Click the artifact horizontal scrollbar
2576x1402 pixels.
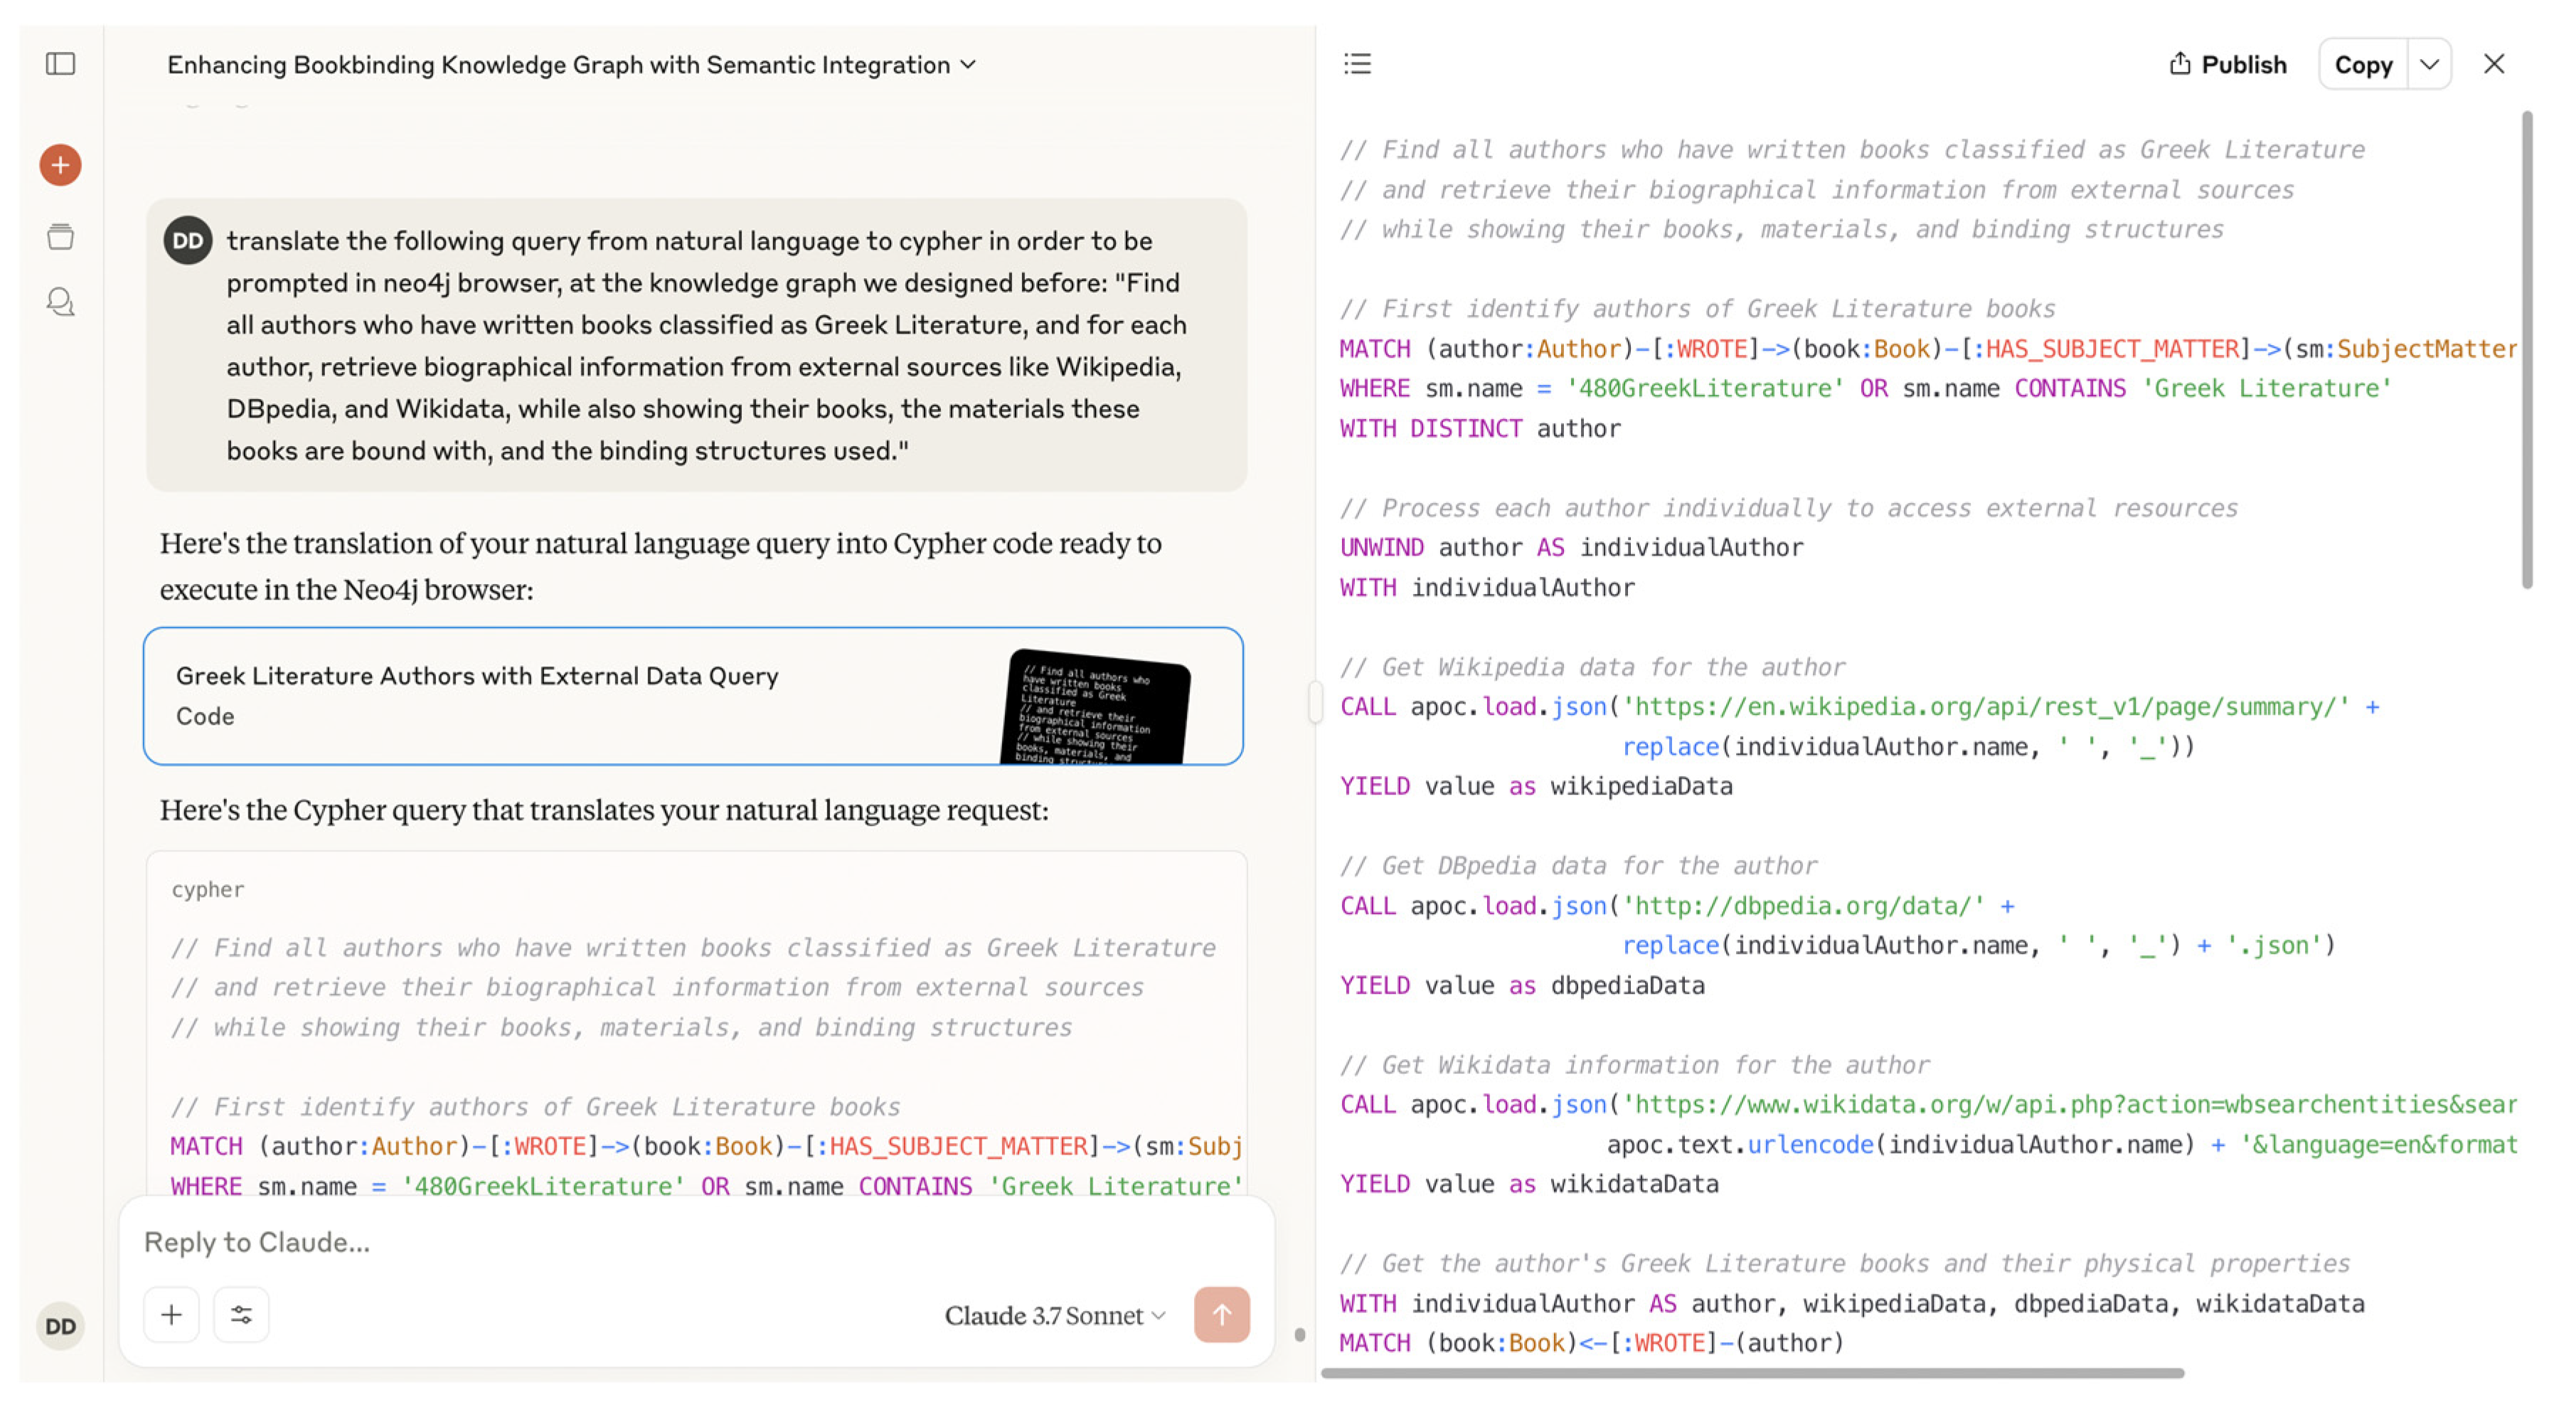1752,1373
